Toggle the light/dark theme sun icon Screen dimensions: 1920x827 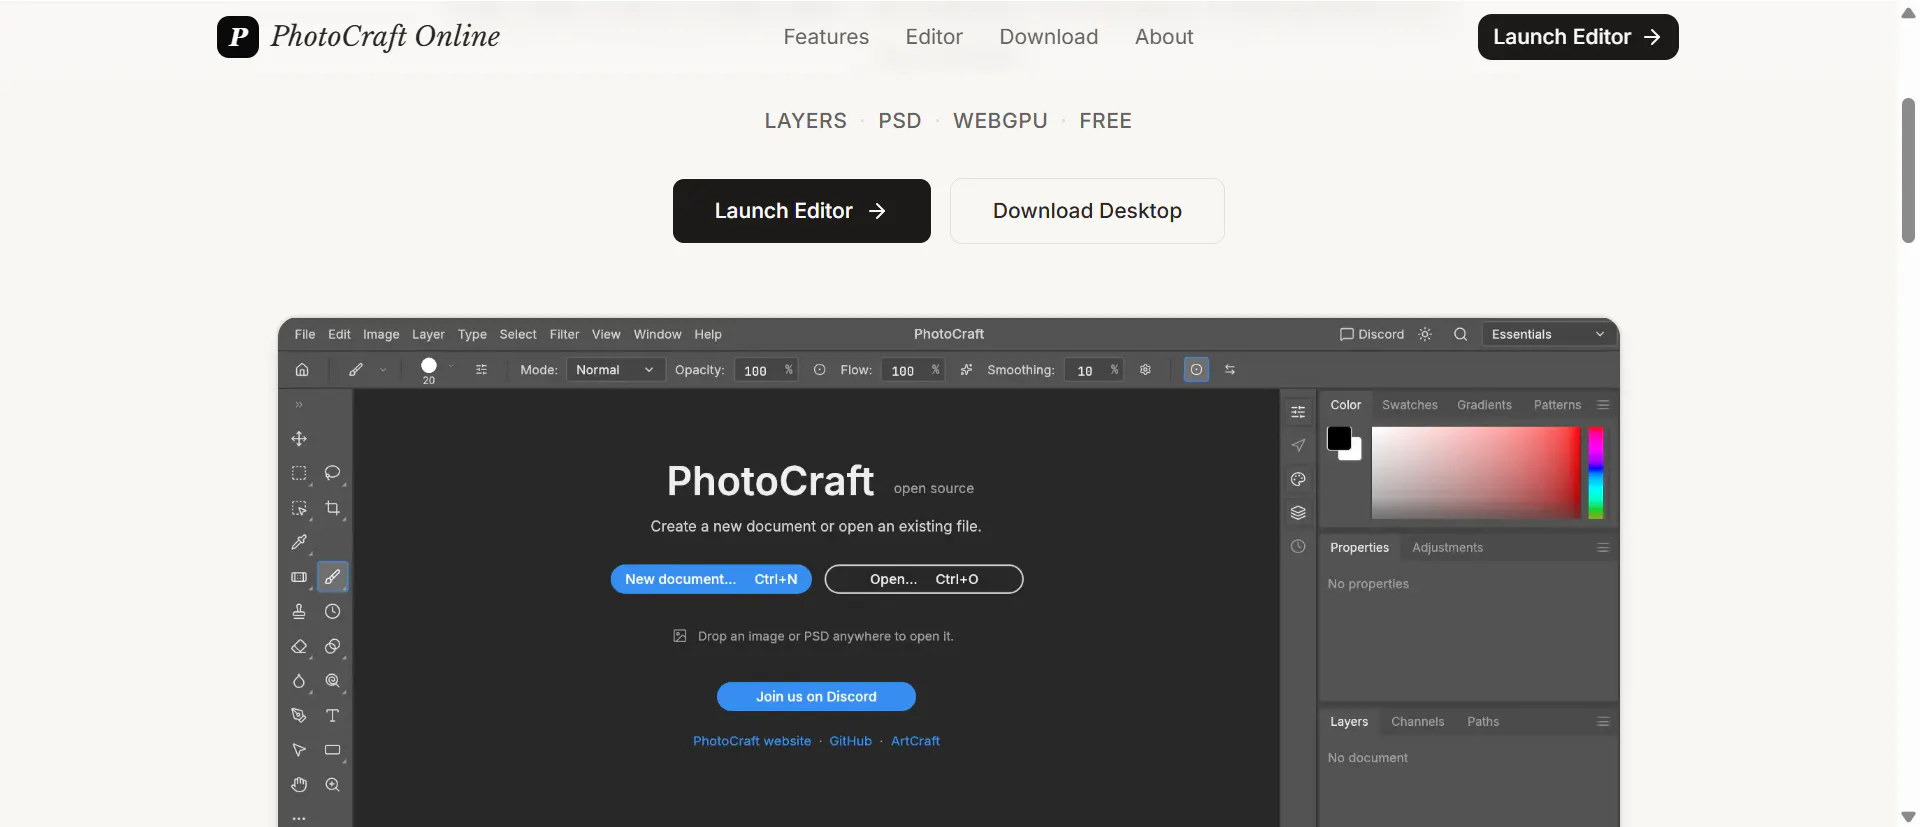click(1425, 334)
